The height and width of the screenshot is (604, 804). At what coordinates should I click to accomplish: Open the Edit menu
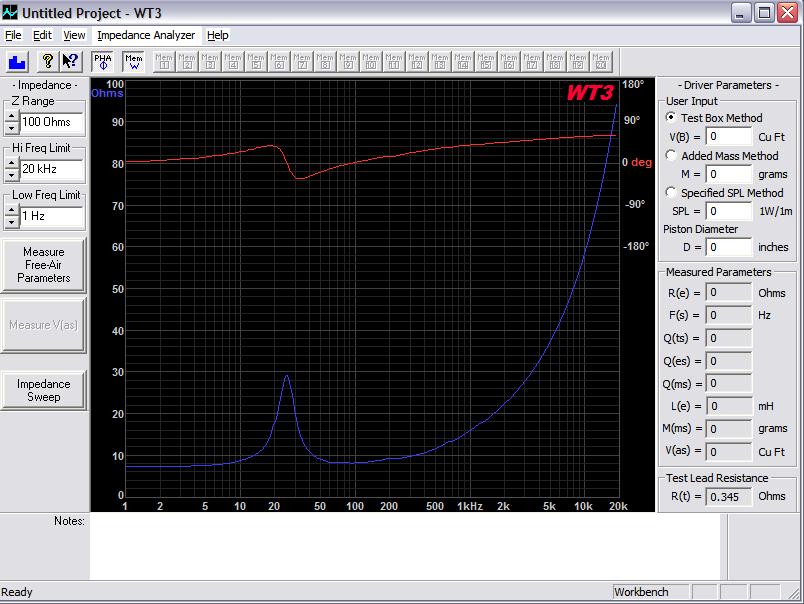42,35
